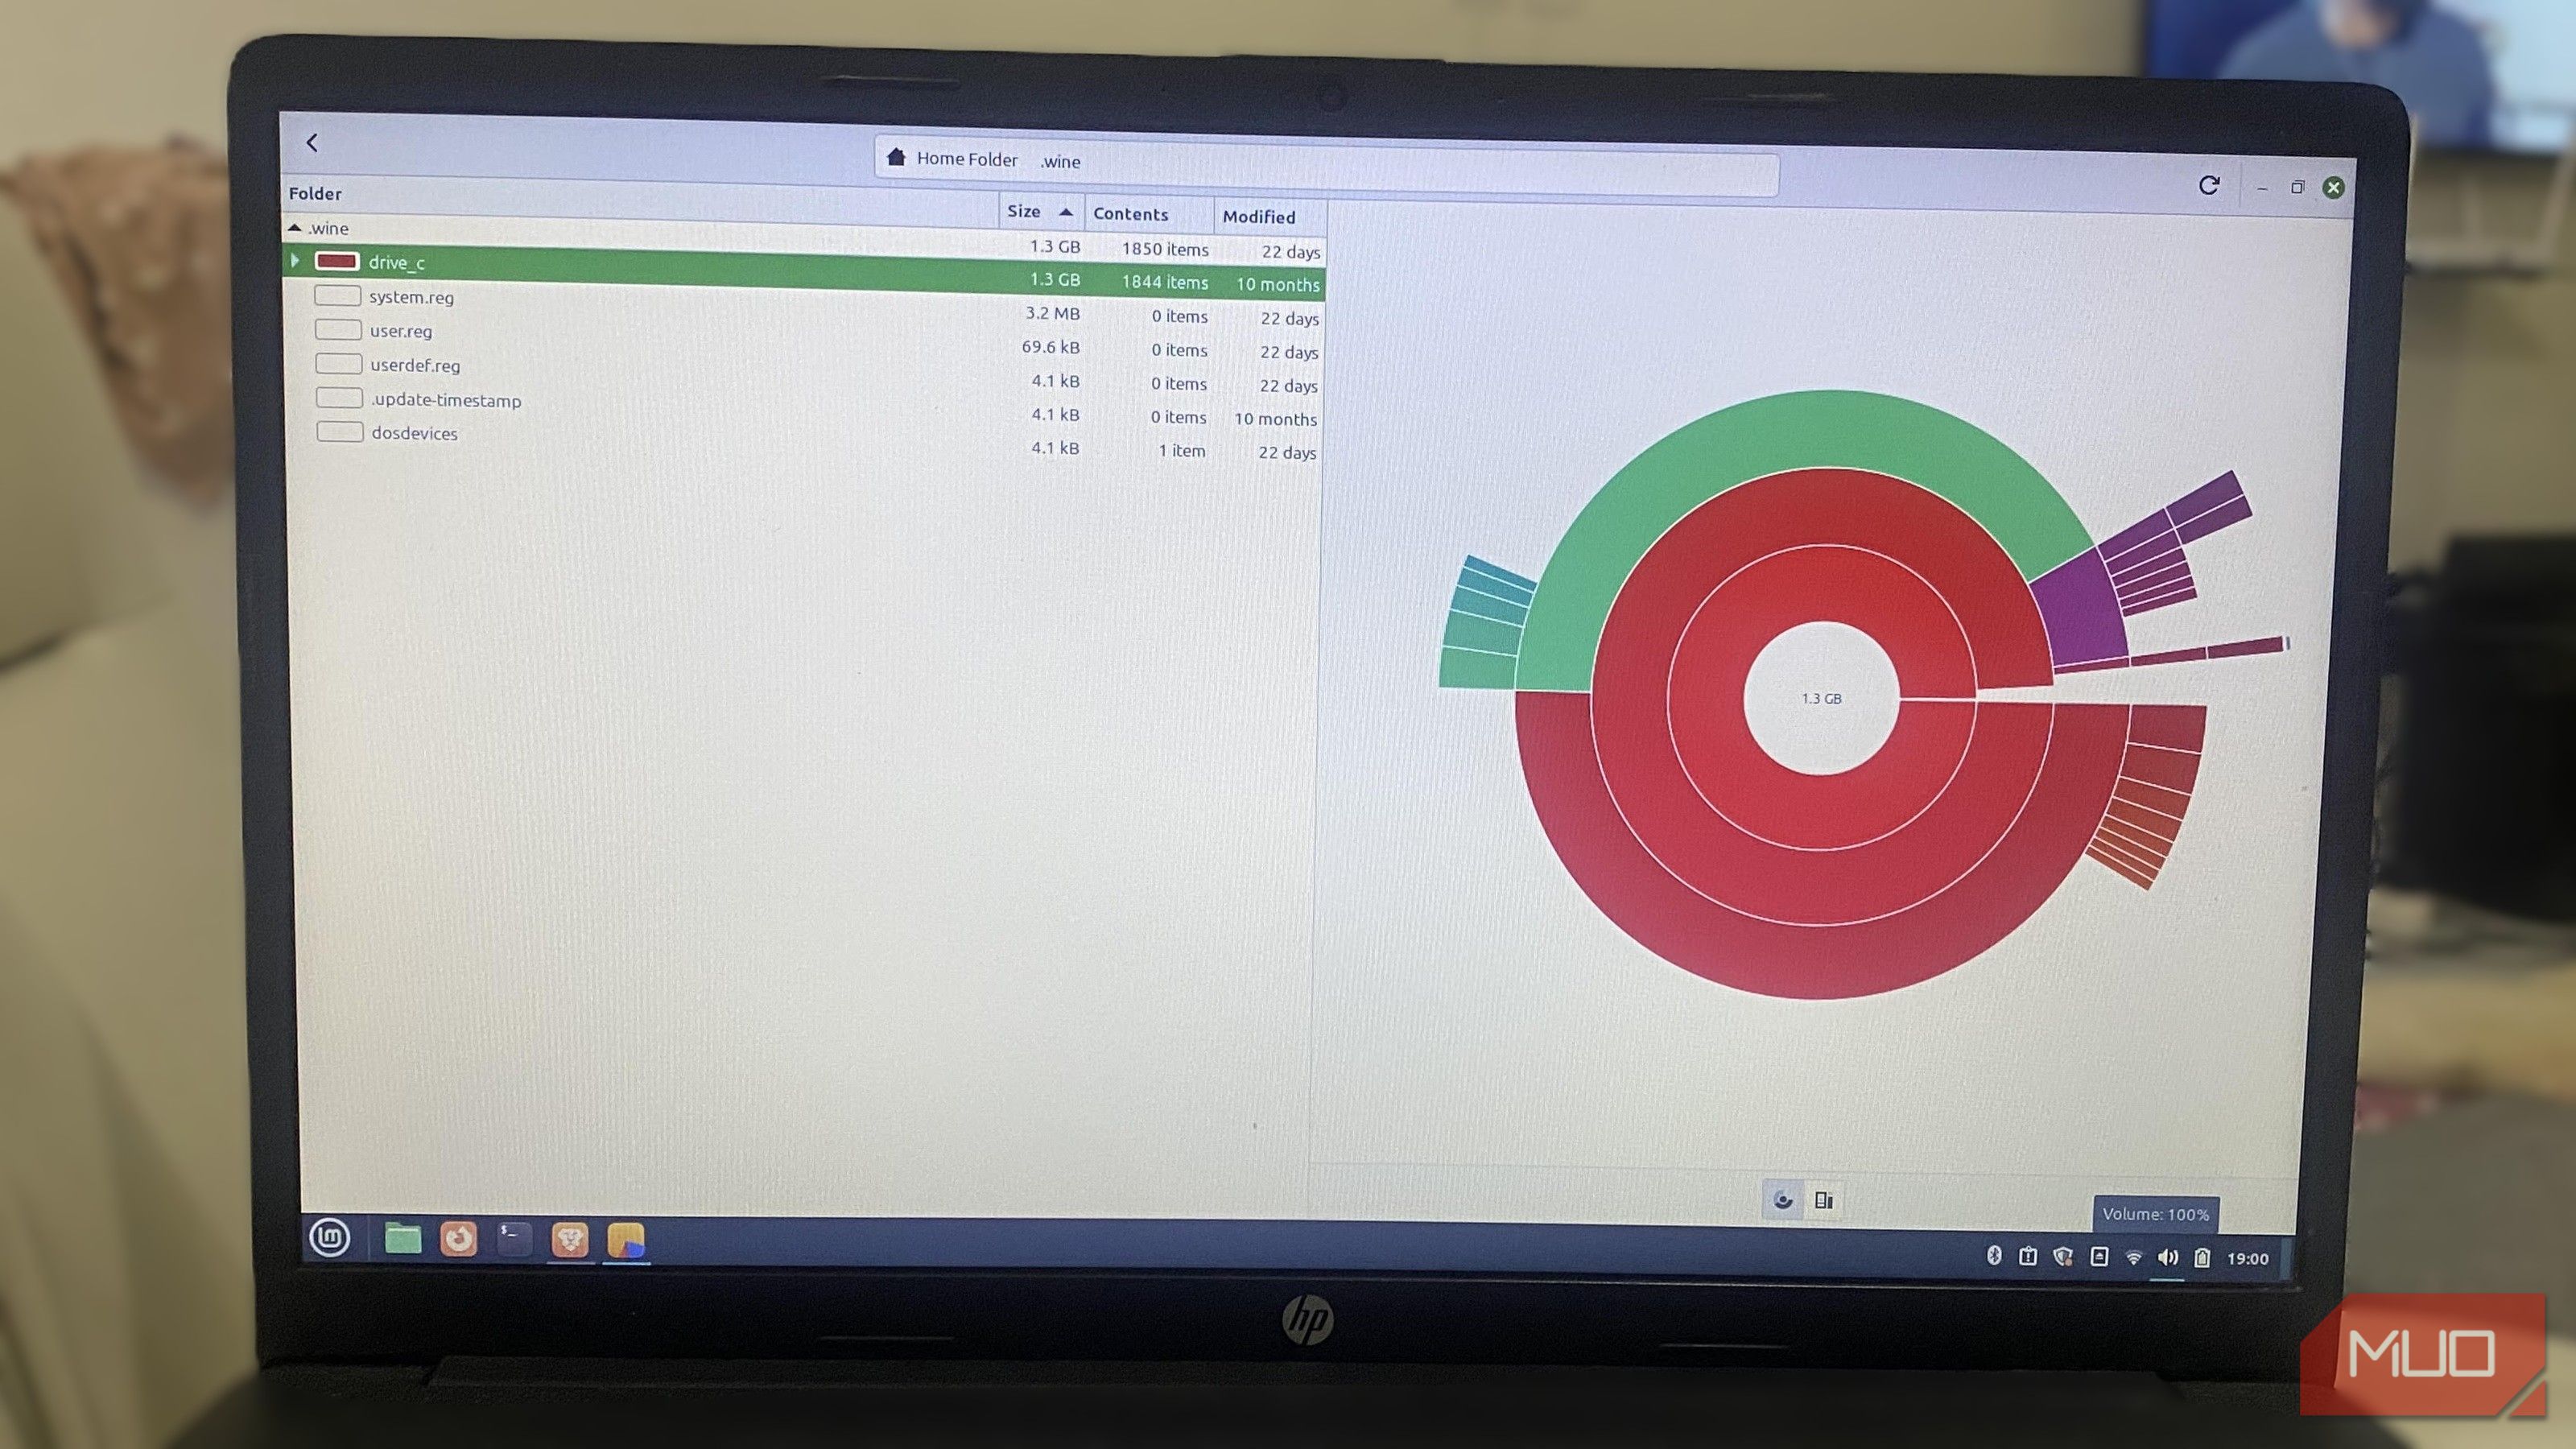
Task: Select the Home Folder breadcrumb
Action: tap(968, 158)
